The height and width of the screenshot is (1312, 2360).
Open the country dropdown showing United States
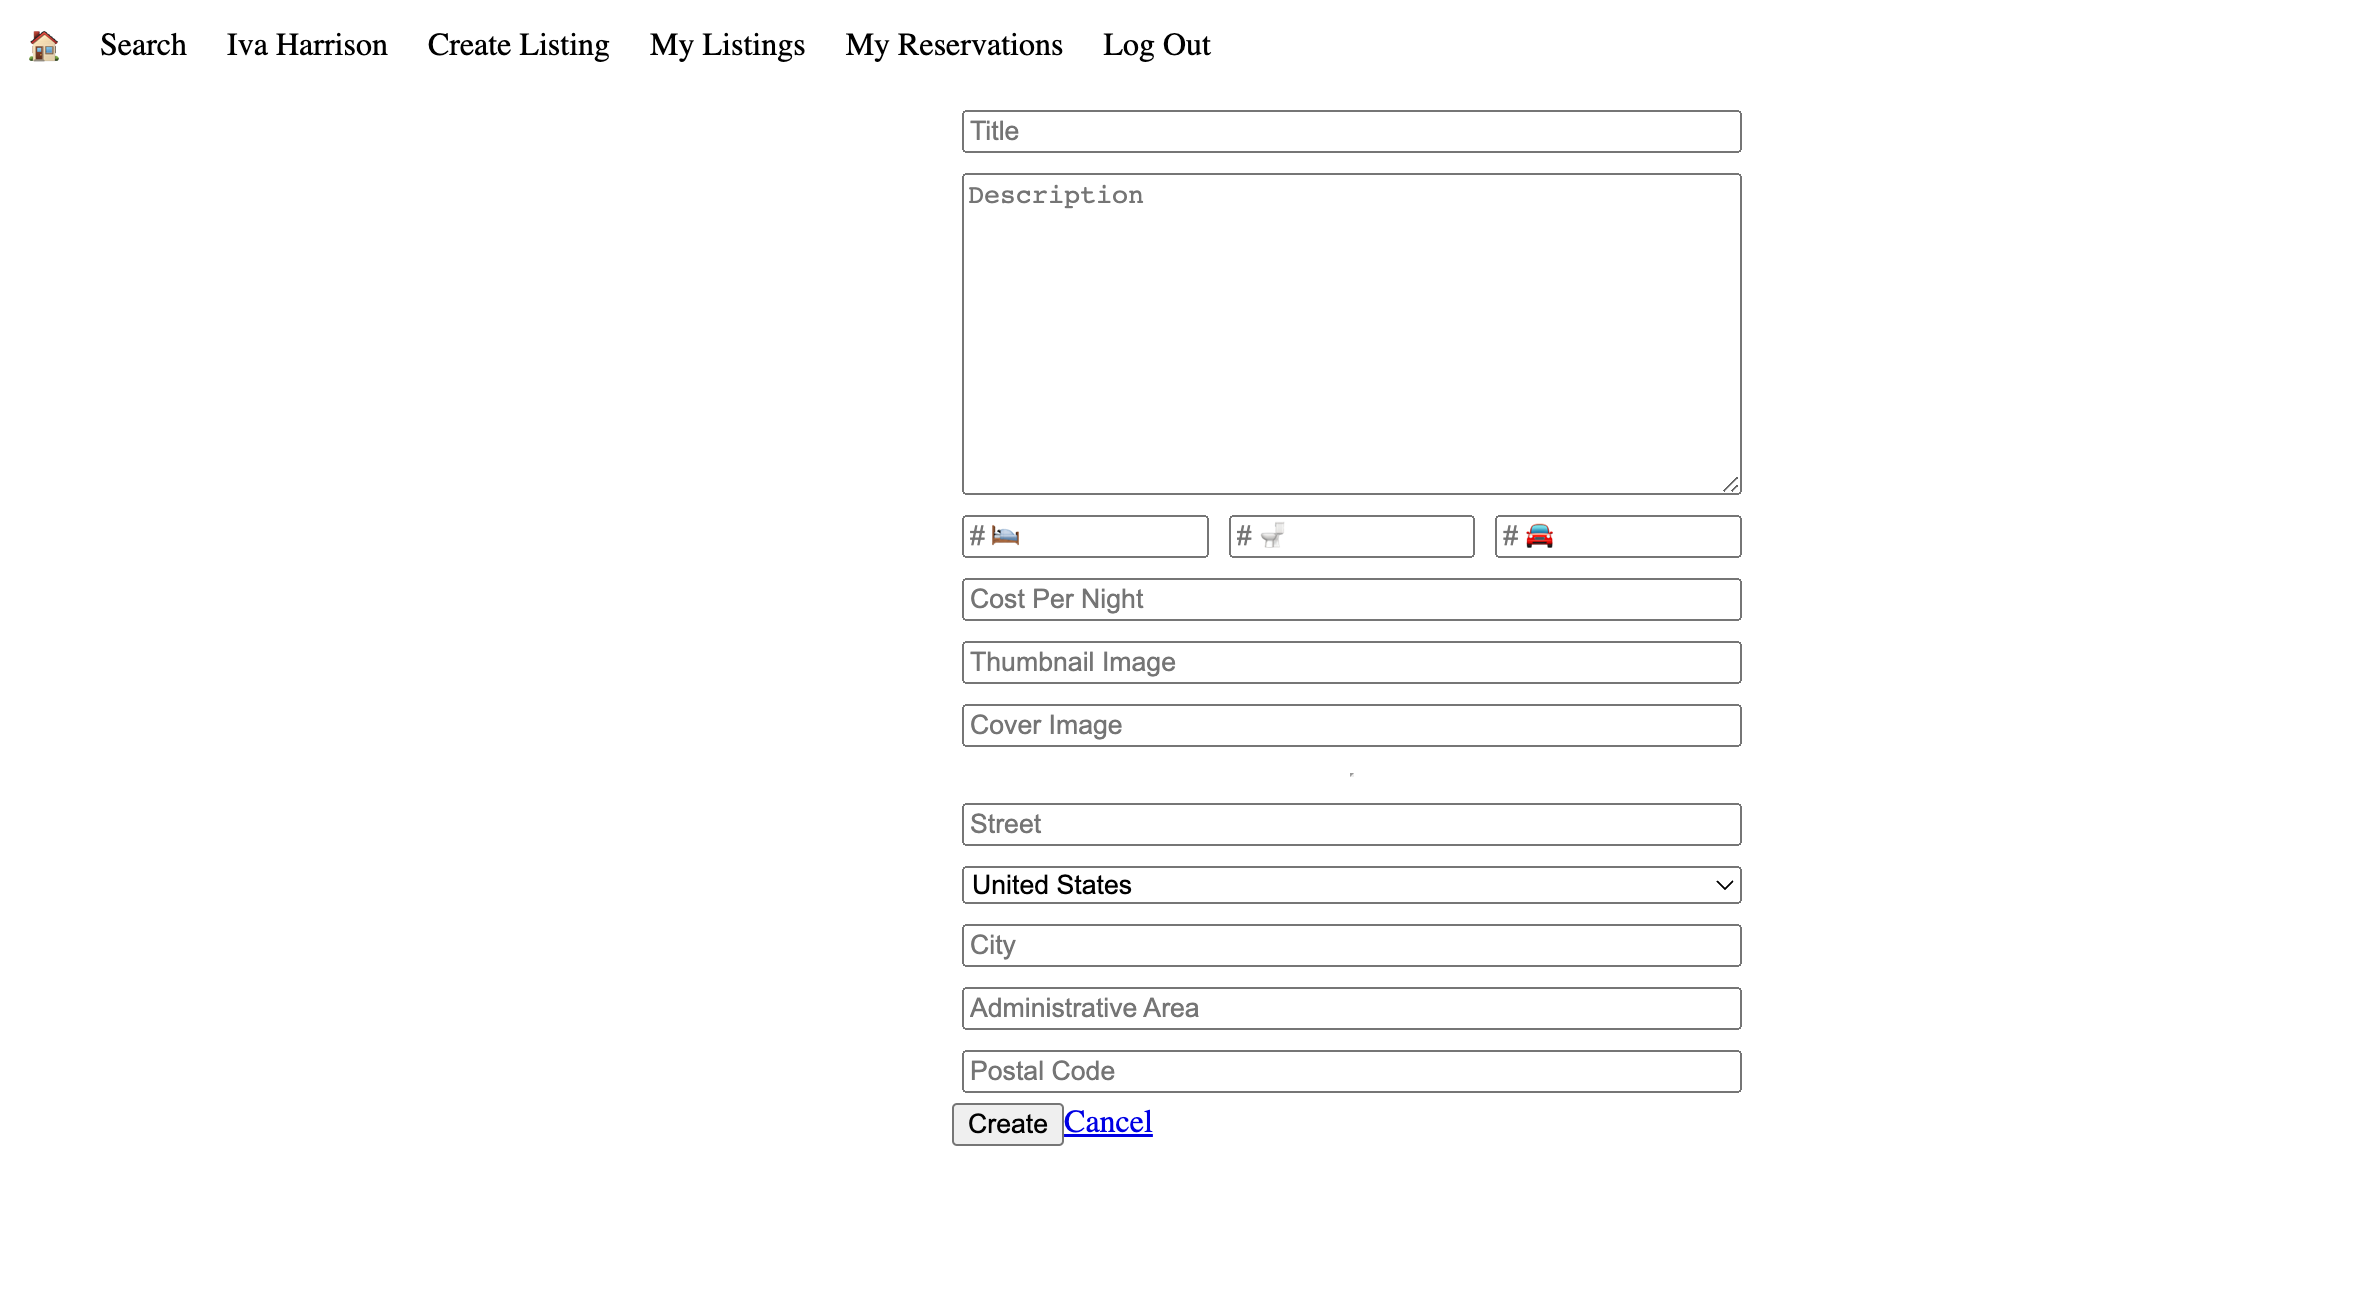coord(1350,884)
